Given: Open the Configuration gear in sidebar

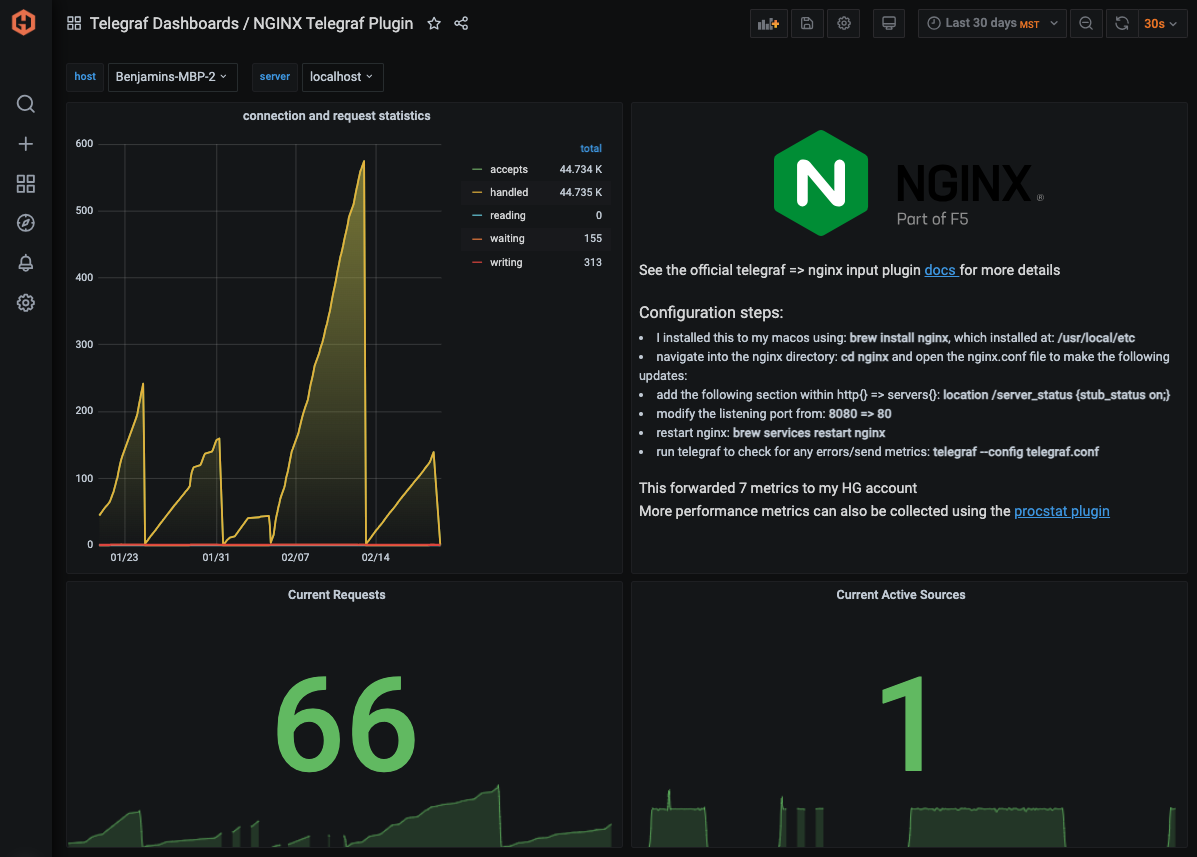Looking at the screenshot, I should coord(25,303).
